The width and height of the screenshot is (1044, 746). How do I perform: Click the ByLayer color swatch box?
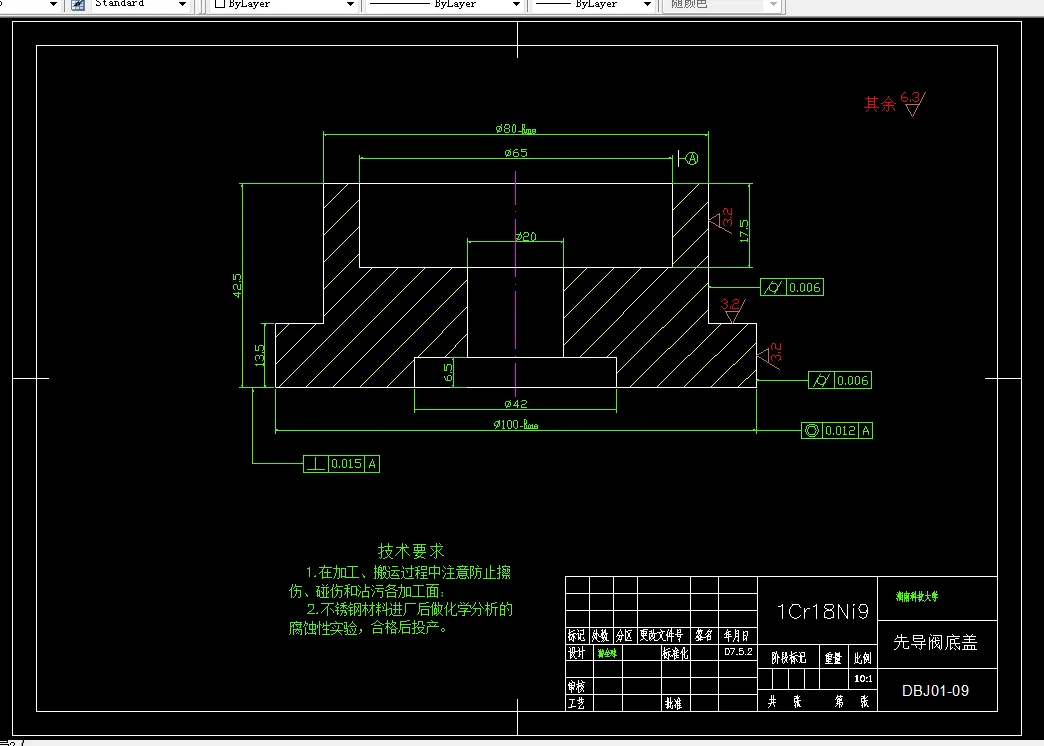click(x=220, y=4)
